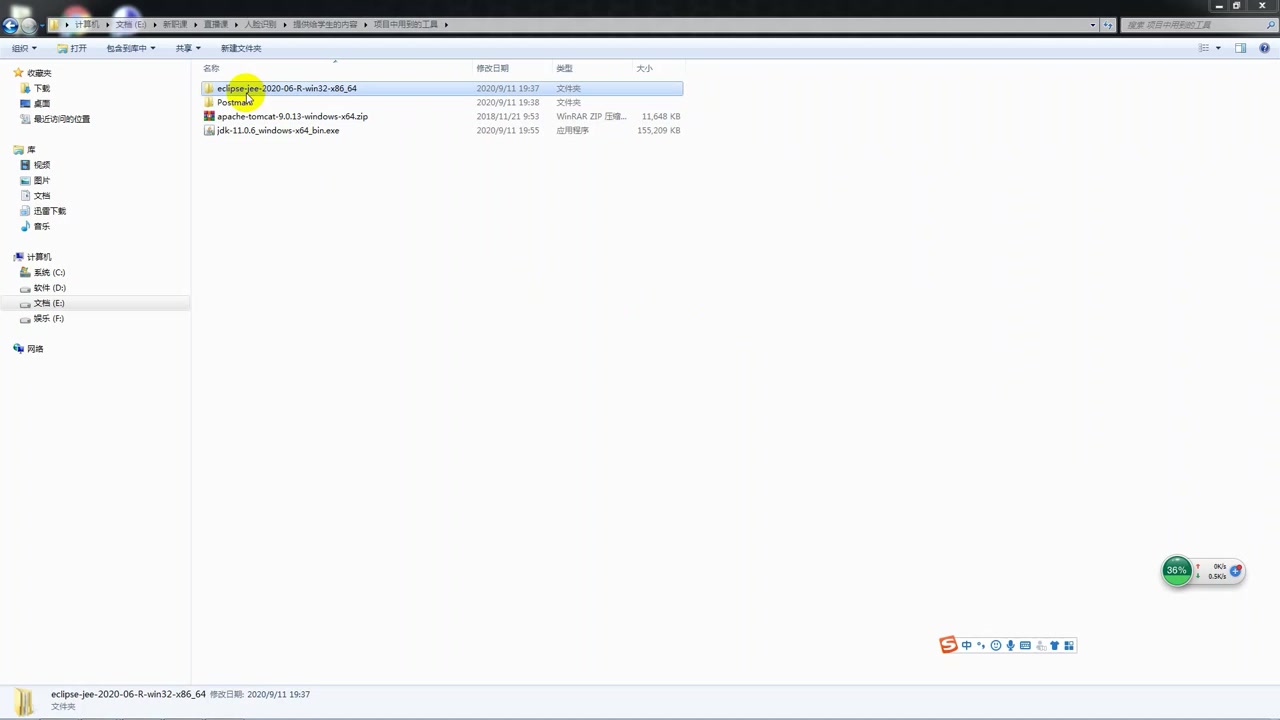The image size is (1280, 720).
Task: Click Sogou account person icon
Action: (x=1040, y=645)
